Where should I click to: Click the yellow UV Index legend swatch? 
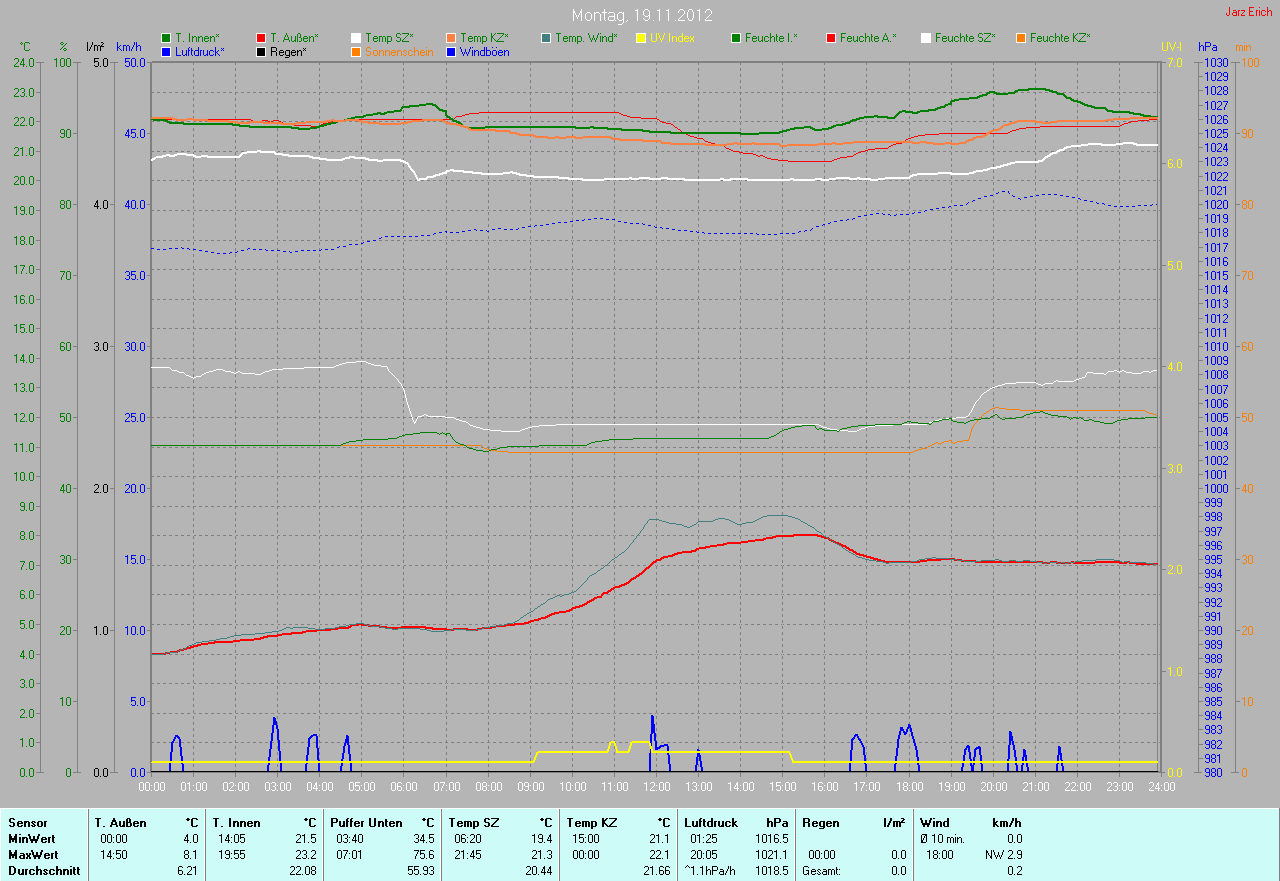pos(641,38)
